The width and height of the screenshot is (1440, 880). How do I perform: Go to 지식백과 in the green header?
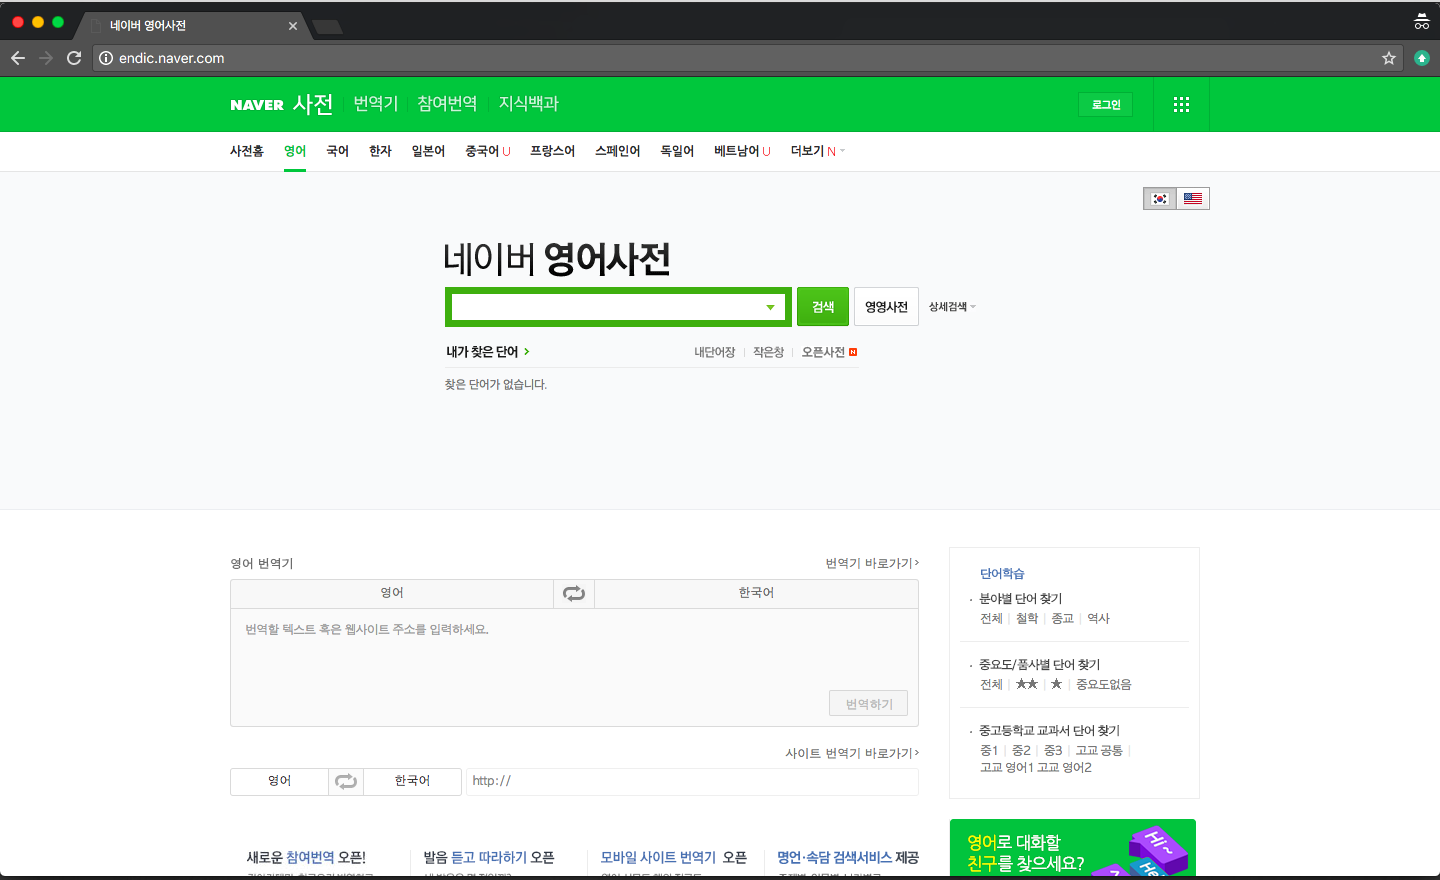[528, 104]
